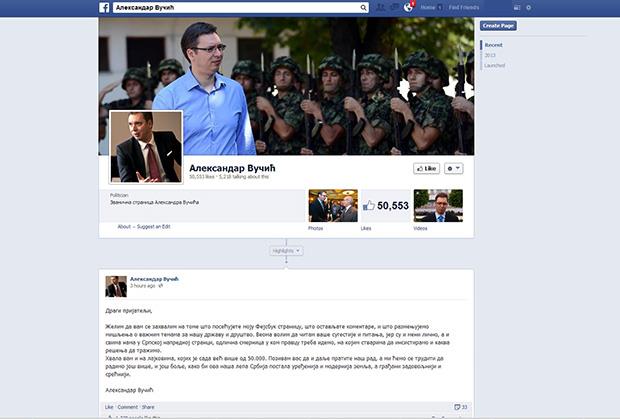Click the Facebook logo in the top bar
This screenshot has height=419, width=620.
point(104,7)
